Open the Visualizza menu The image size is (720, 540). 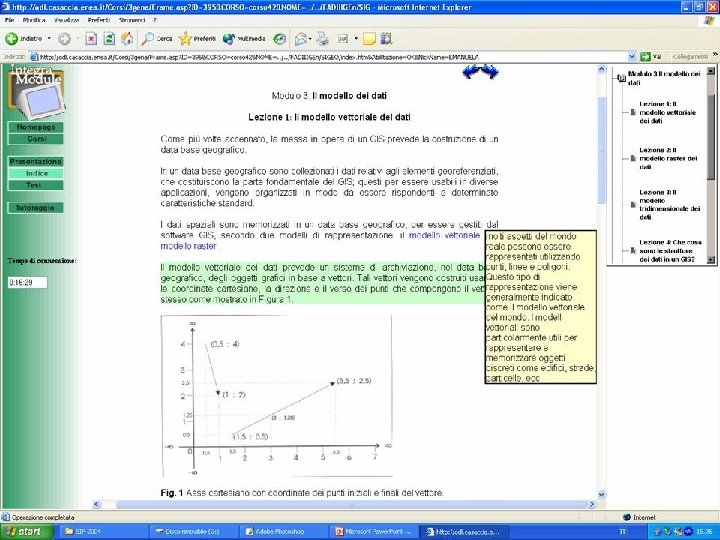point(67,20)
